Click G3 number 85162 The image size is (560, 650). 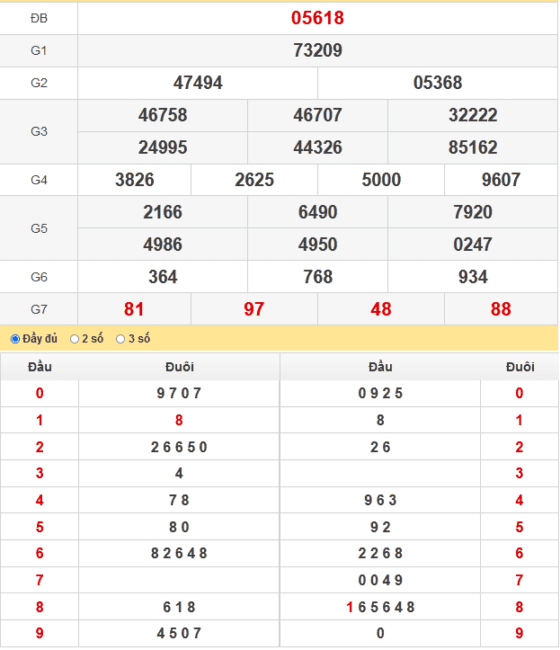473,147
